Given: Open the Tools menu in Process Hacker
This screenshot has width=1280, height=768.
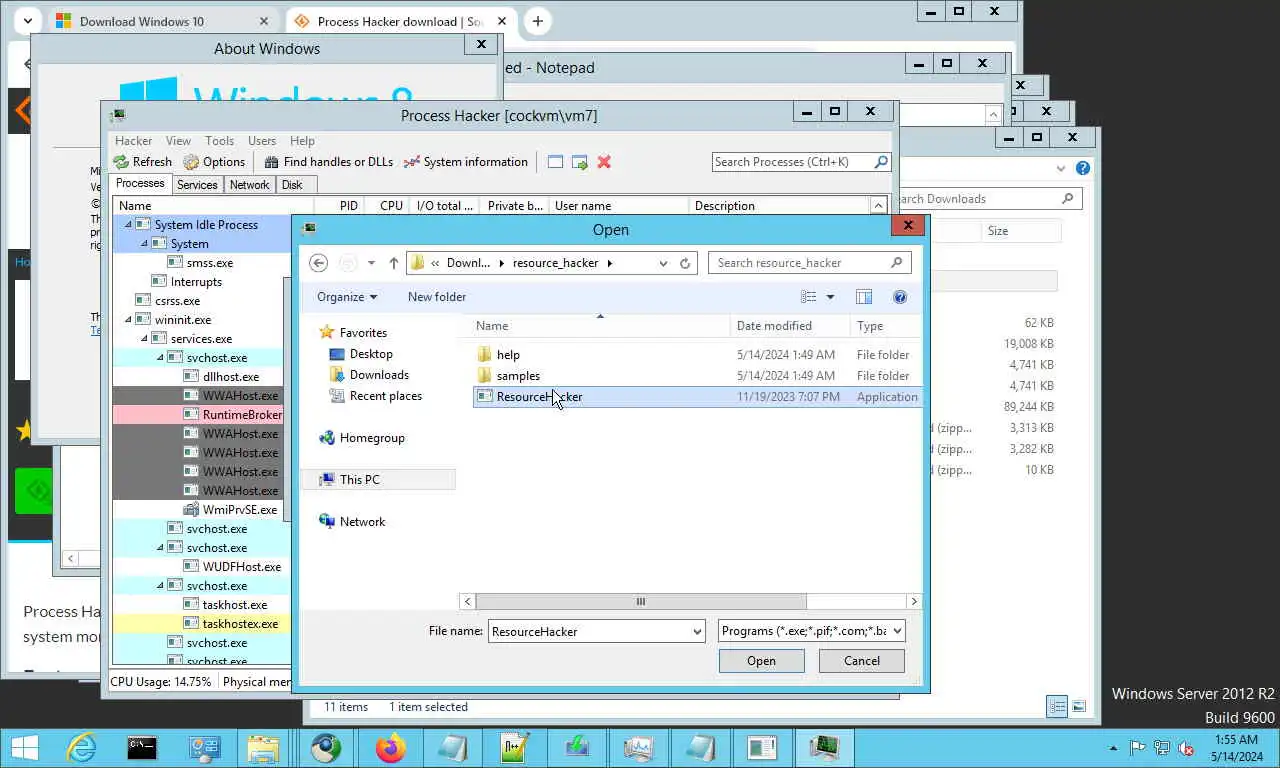Looking at the screenshot, I should 219,141.
